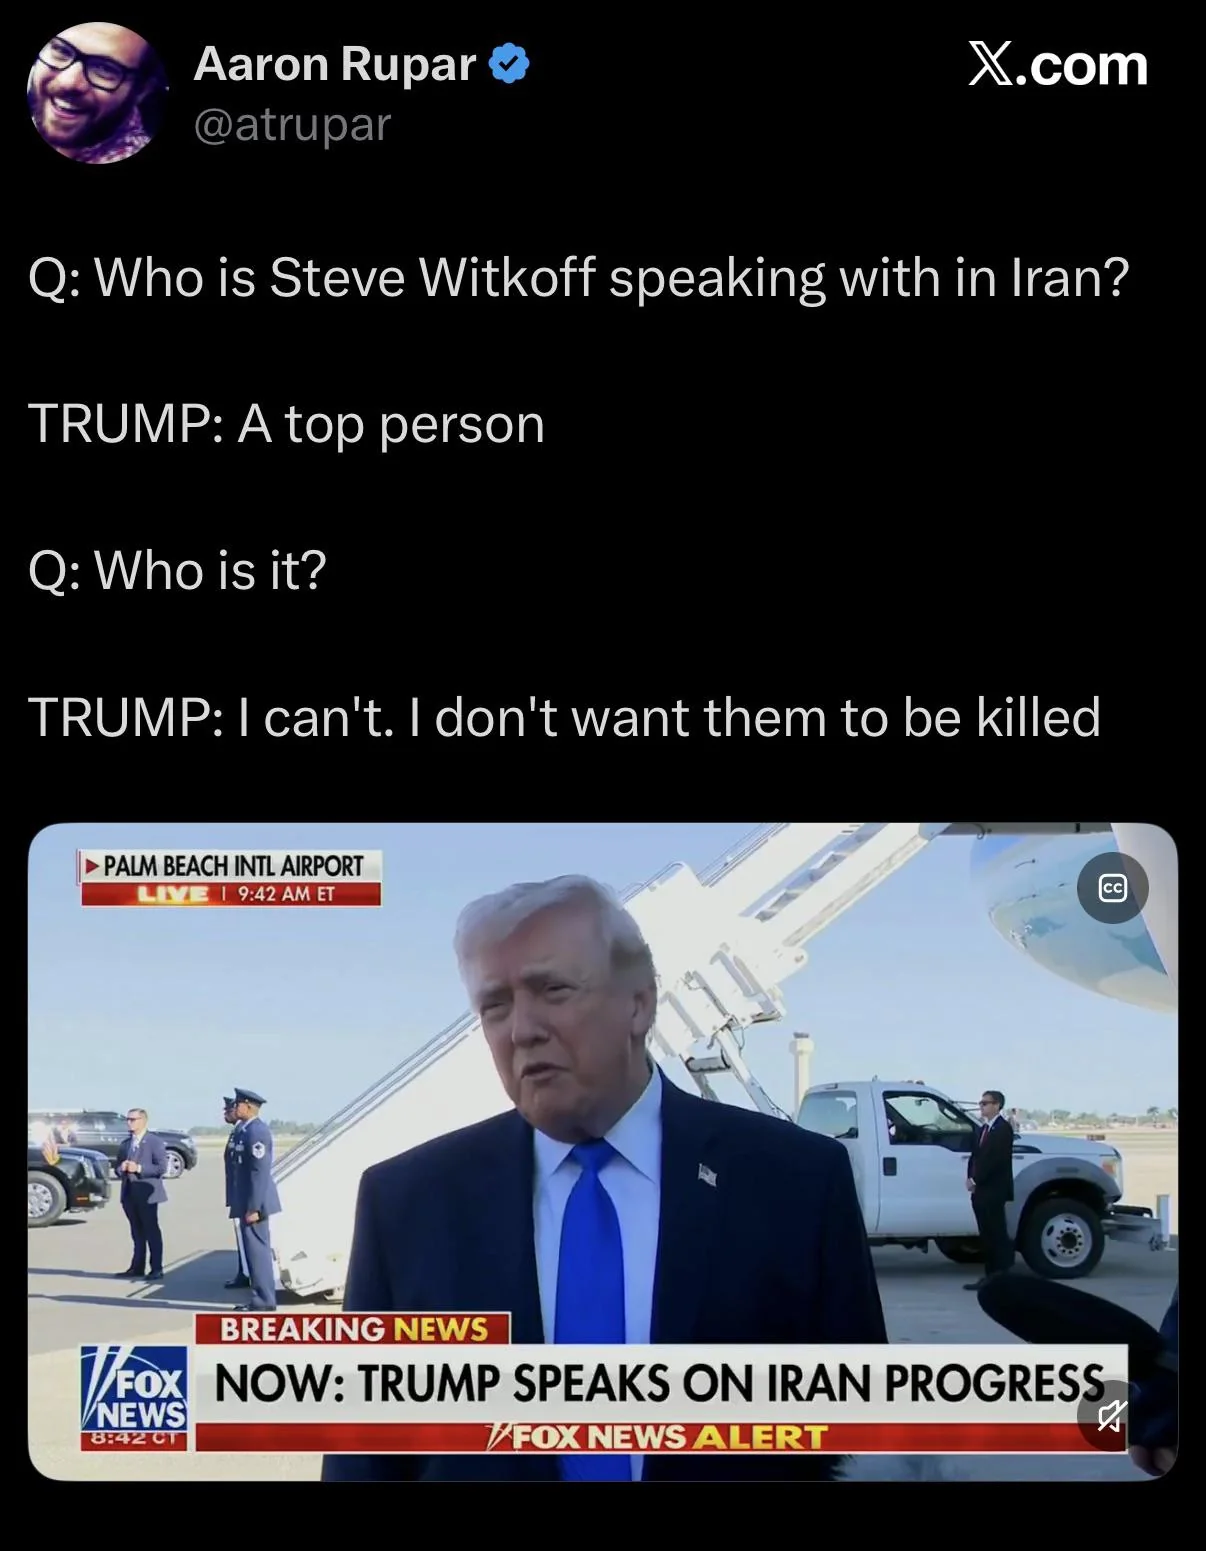Open the @atrupar handle link
1206x1551 pixels.
point(292,125)
